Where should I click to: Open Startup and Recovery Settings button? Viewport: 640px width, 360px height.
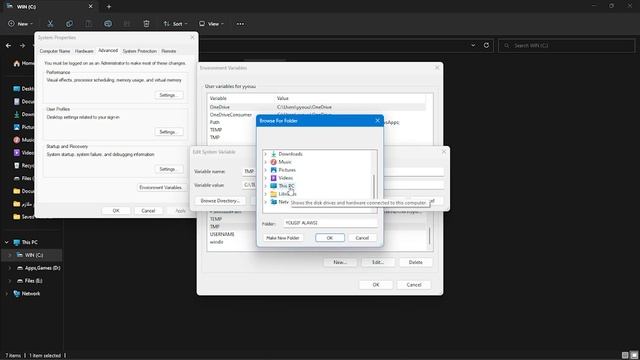coord(169,169)
